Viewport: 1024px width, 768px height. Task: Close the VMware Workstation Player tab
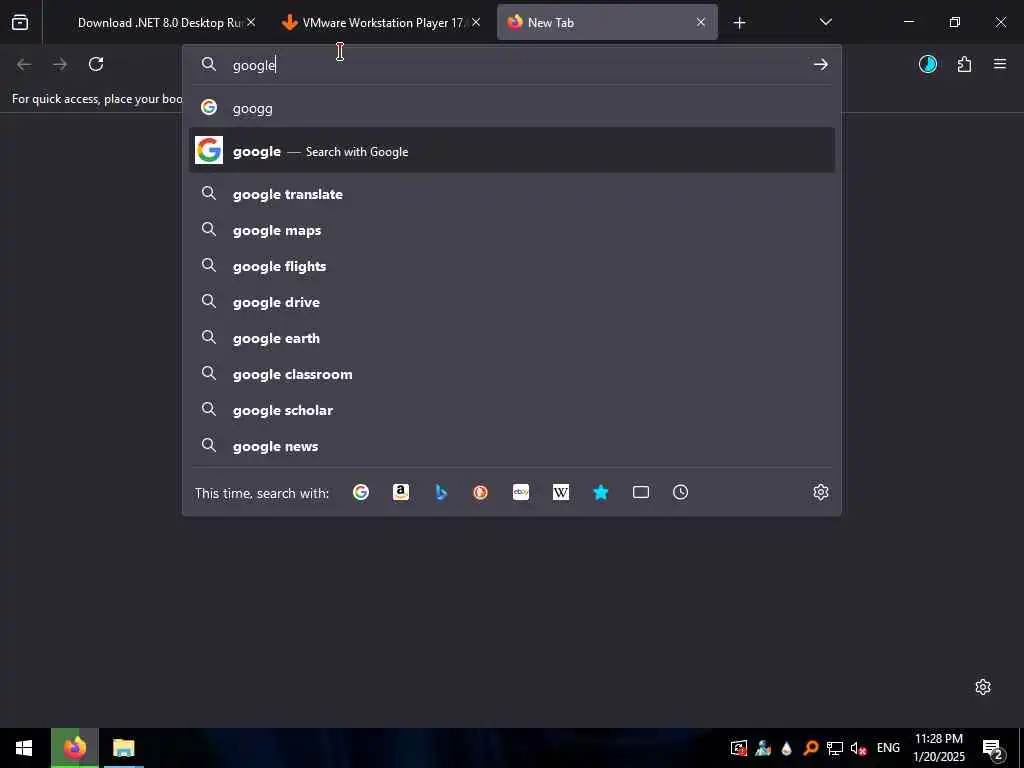coord(476,22)
